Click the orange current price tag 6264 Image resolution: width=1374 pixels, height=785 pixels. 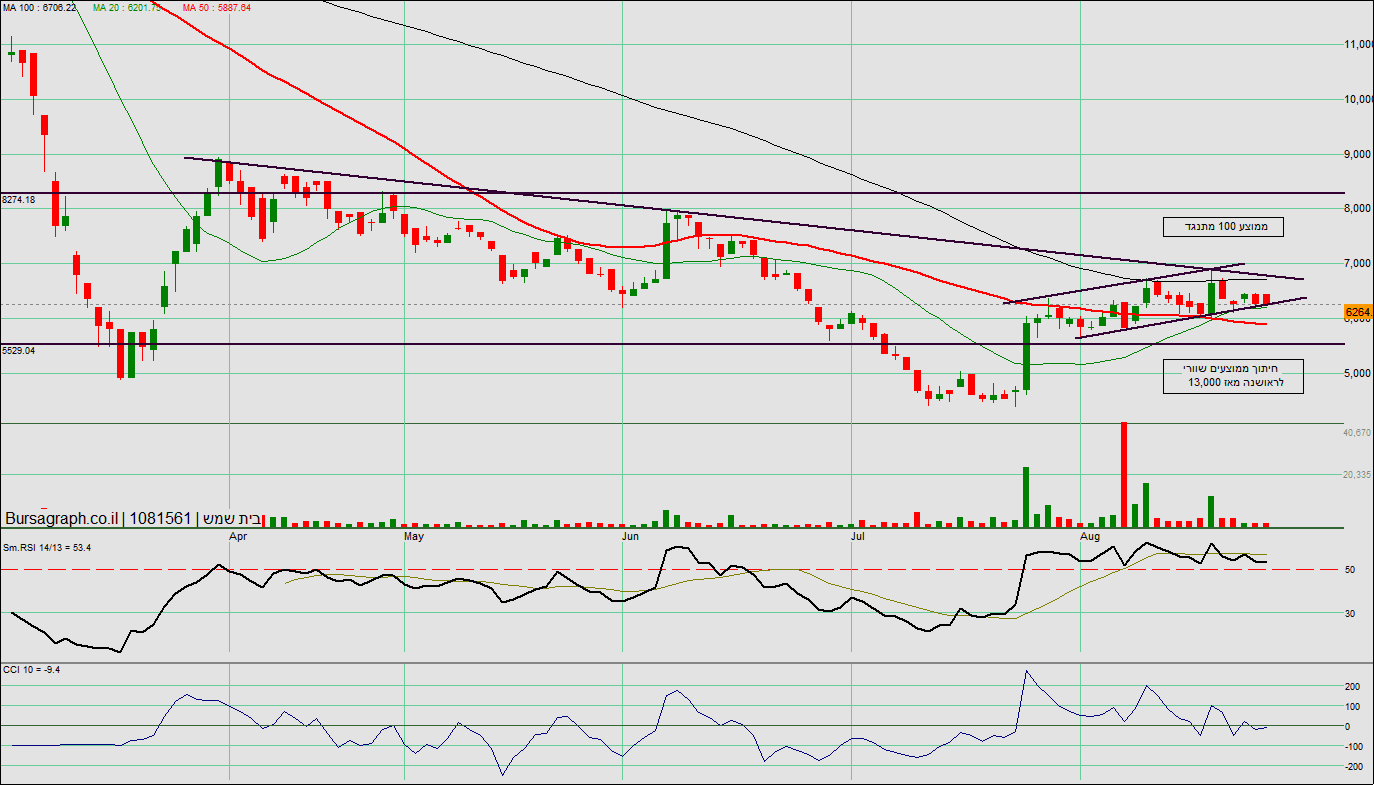tap(1358, 313)
